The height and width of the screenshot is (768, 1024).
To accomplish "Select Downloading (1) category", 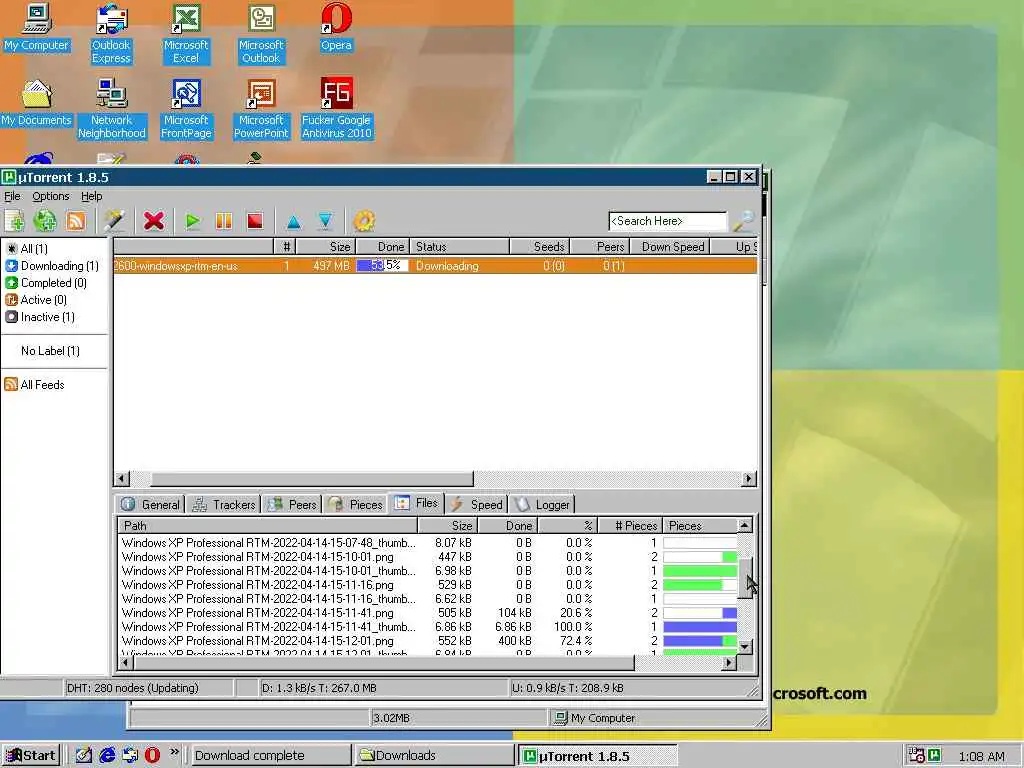I will pyautogui.click(x=52, y=266).
